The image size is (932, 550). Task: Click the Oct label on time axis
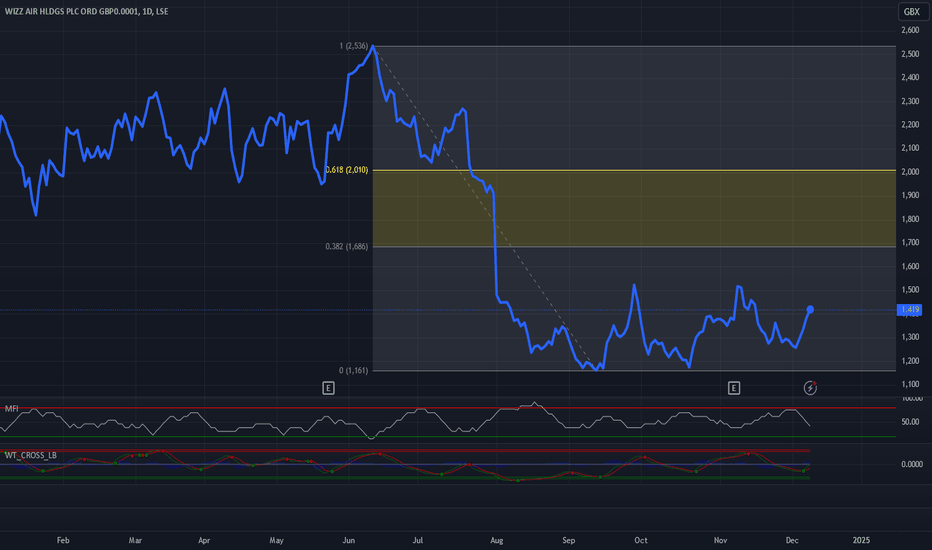click(641, 540)
